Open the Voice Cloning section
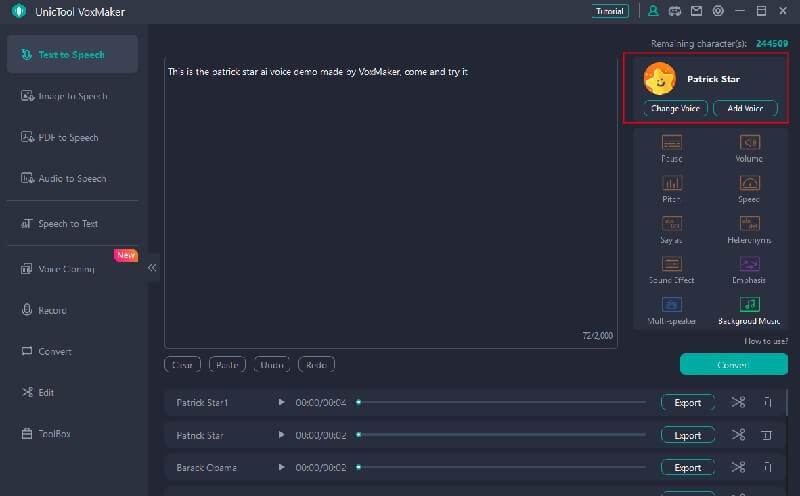Image resolution: width=800 pixels, height=496 pixels. pyautogui.click(x=66, y=269)
